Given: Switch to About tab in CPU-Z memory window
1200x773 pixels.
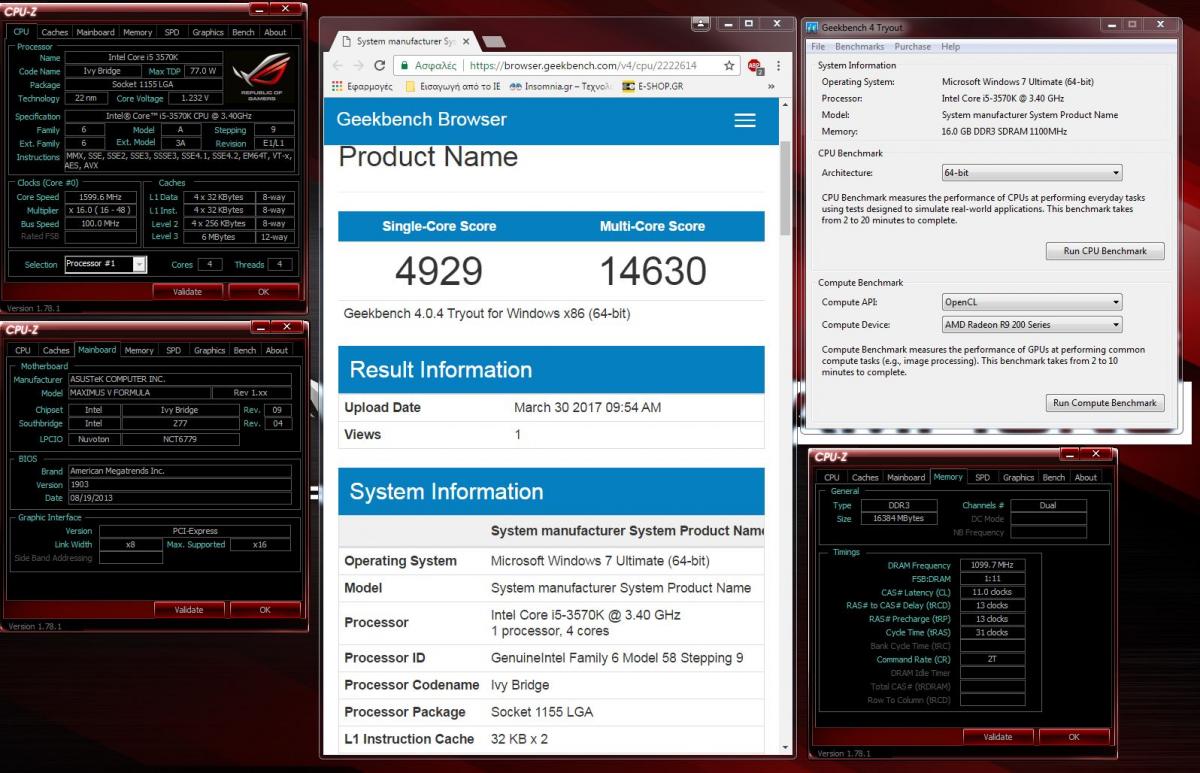Looking at the screenshot, I should click(x=1086, y=478).
